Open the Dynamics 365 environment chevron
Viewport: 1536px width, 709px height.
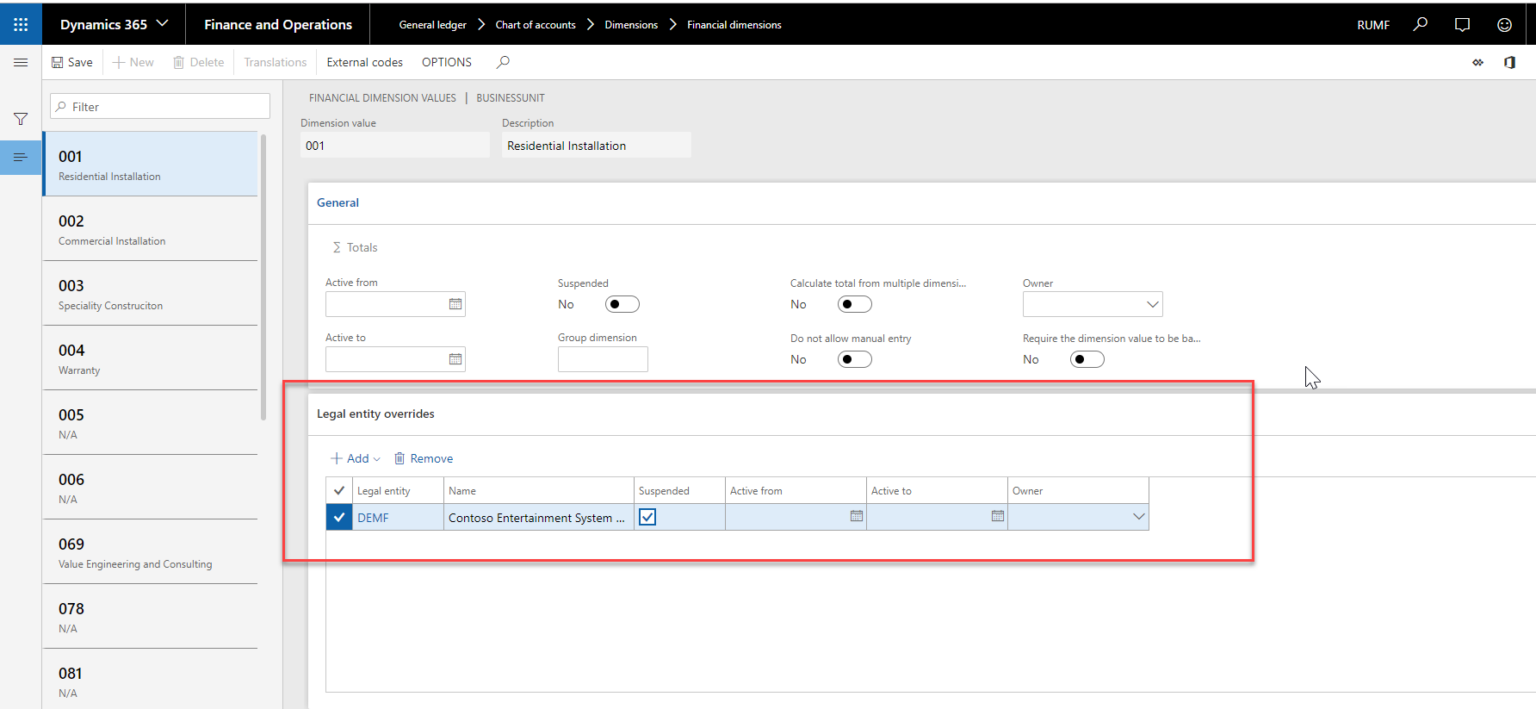[x=165, y=24]
